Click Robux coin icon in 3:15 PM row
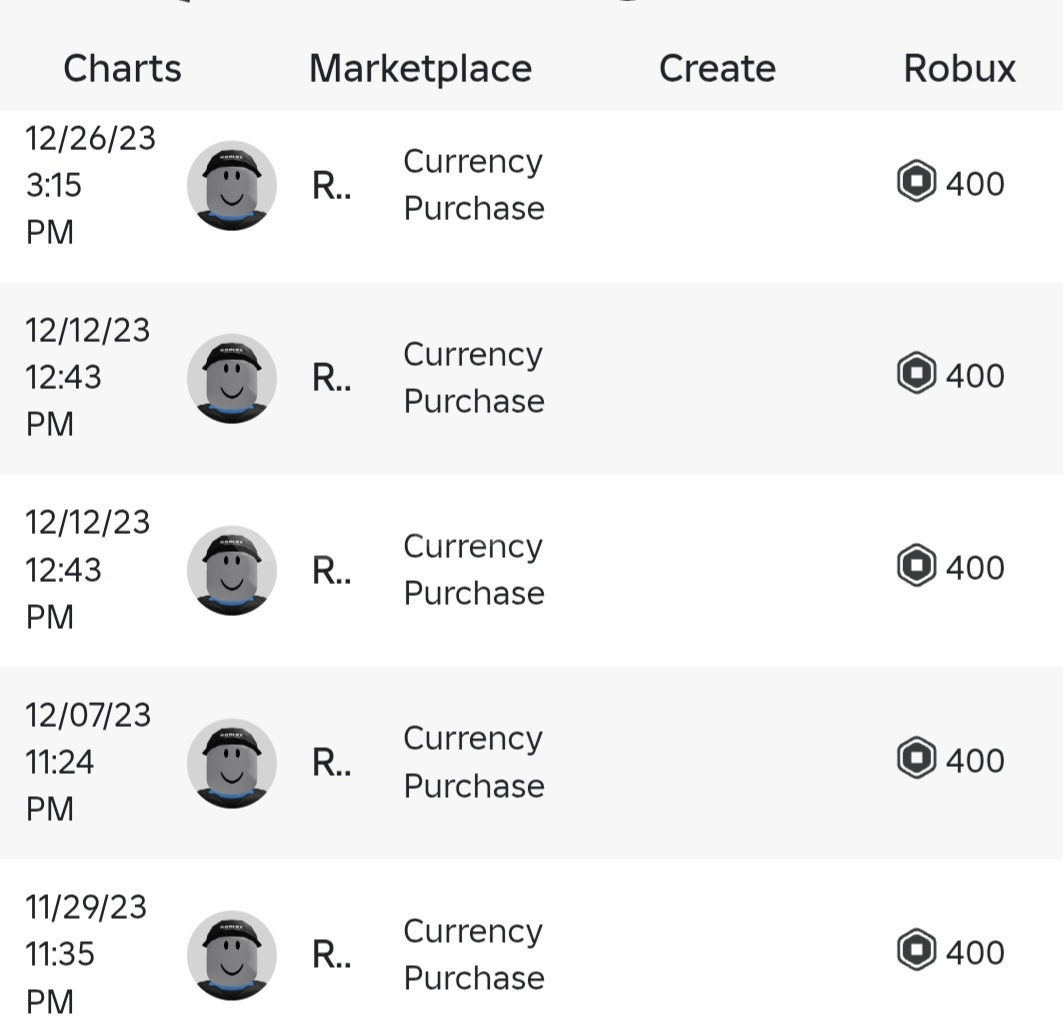Screen dimensions: 1063x1036 (x=916, y=184)
